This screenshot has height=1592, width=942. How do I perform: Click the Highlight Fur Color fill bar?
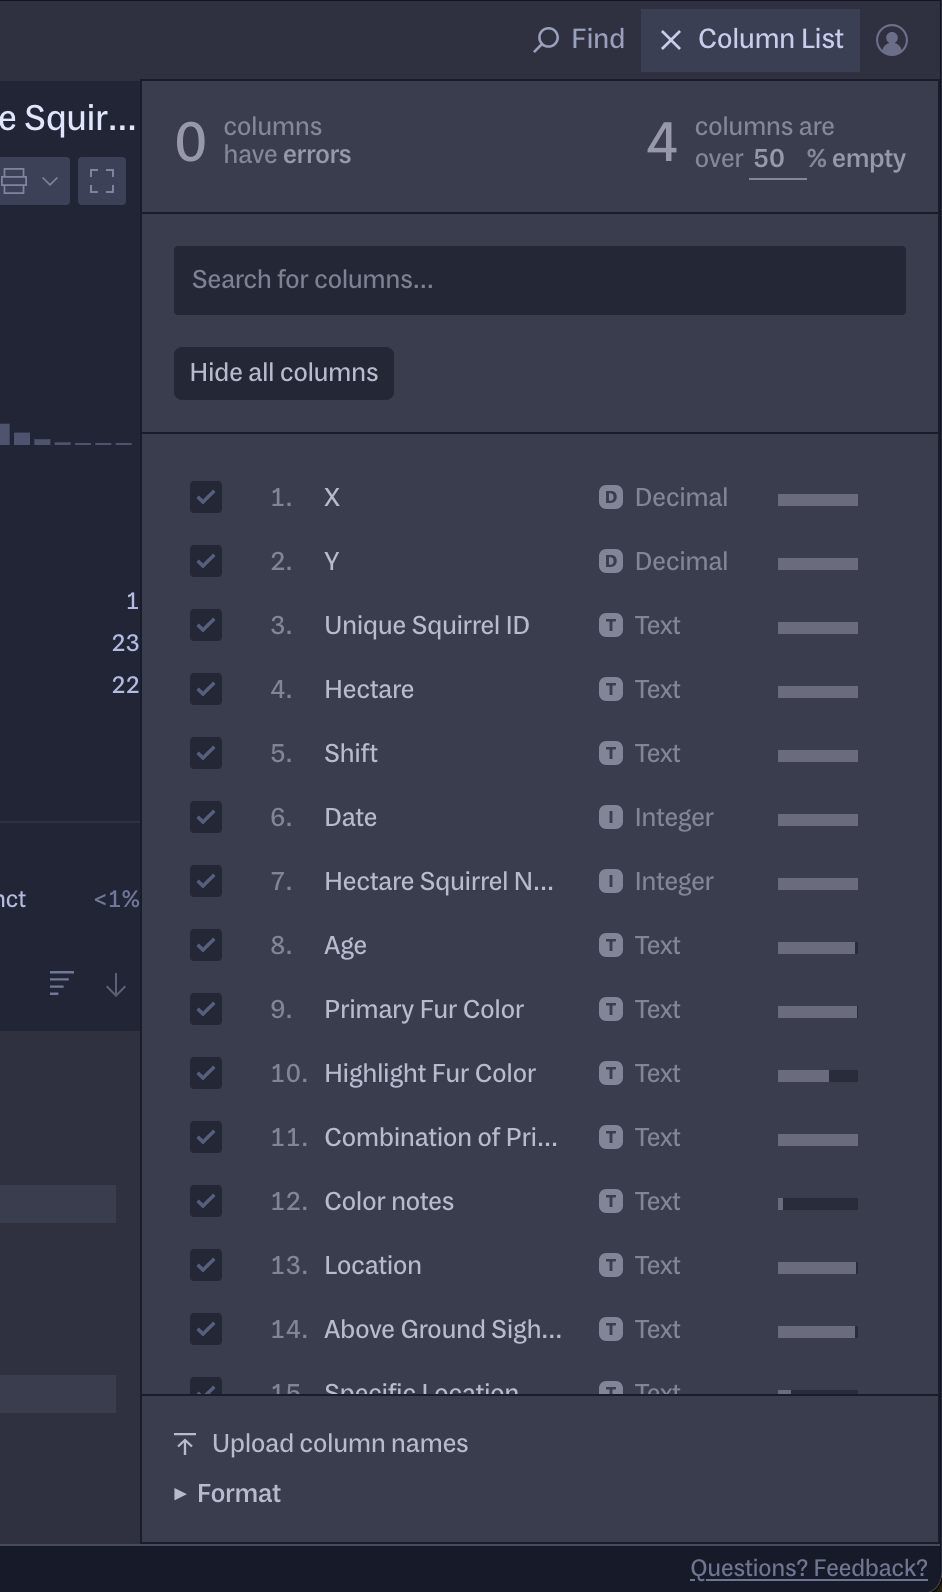pyautogui.click(x=818, y=1076)
